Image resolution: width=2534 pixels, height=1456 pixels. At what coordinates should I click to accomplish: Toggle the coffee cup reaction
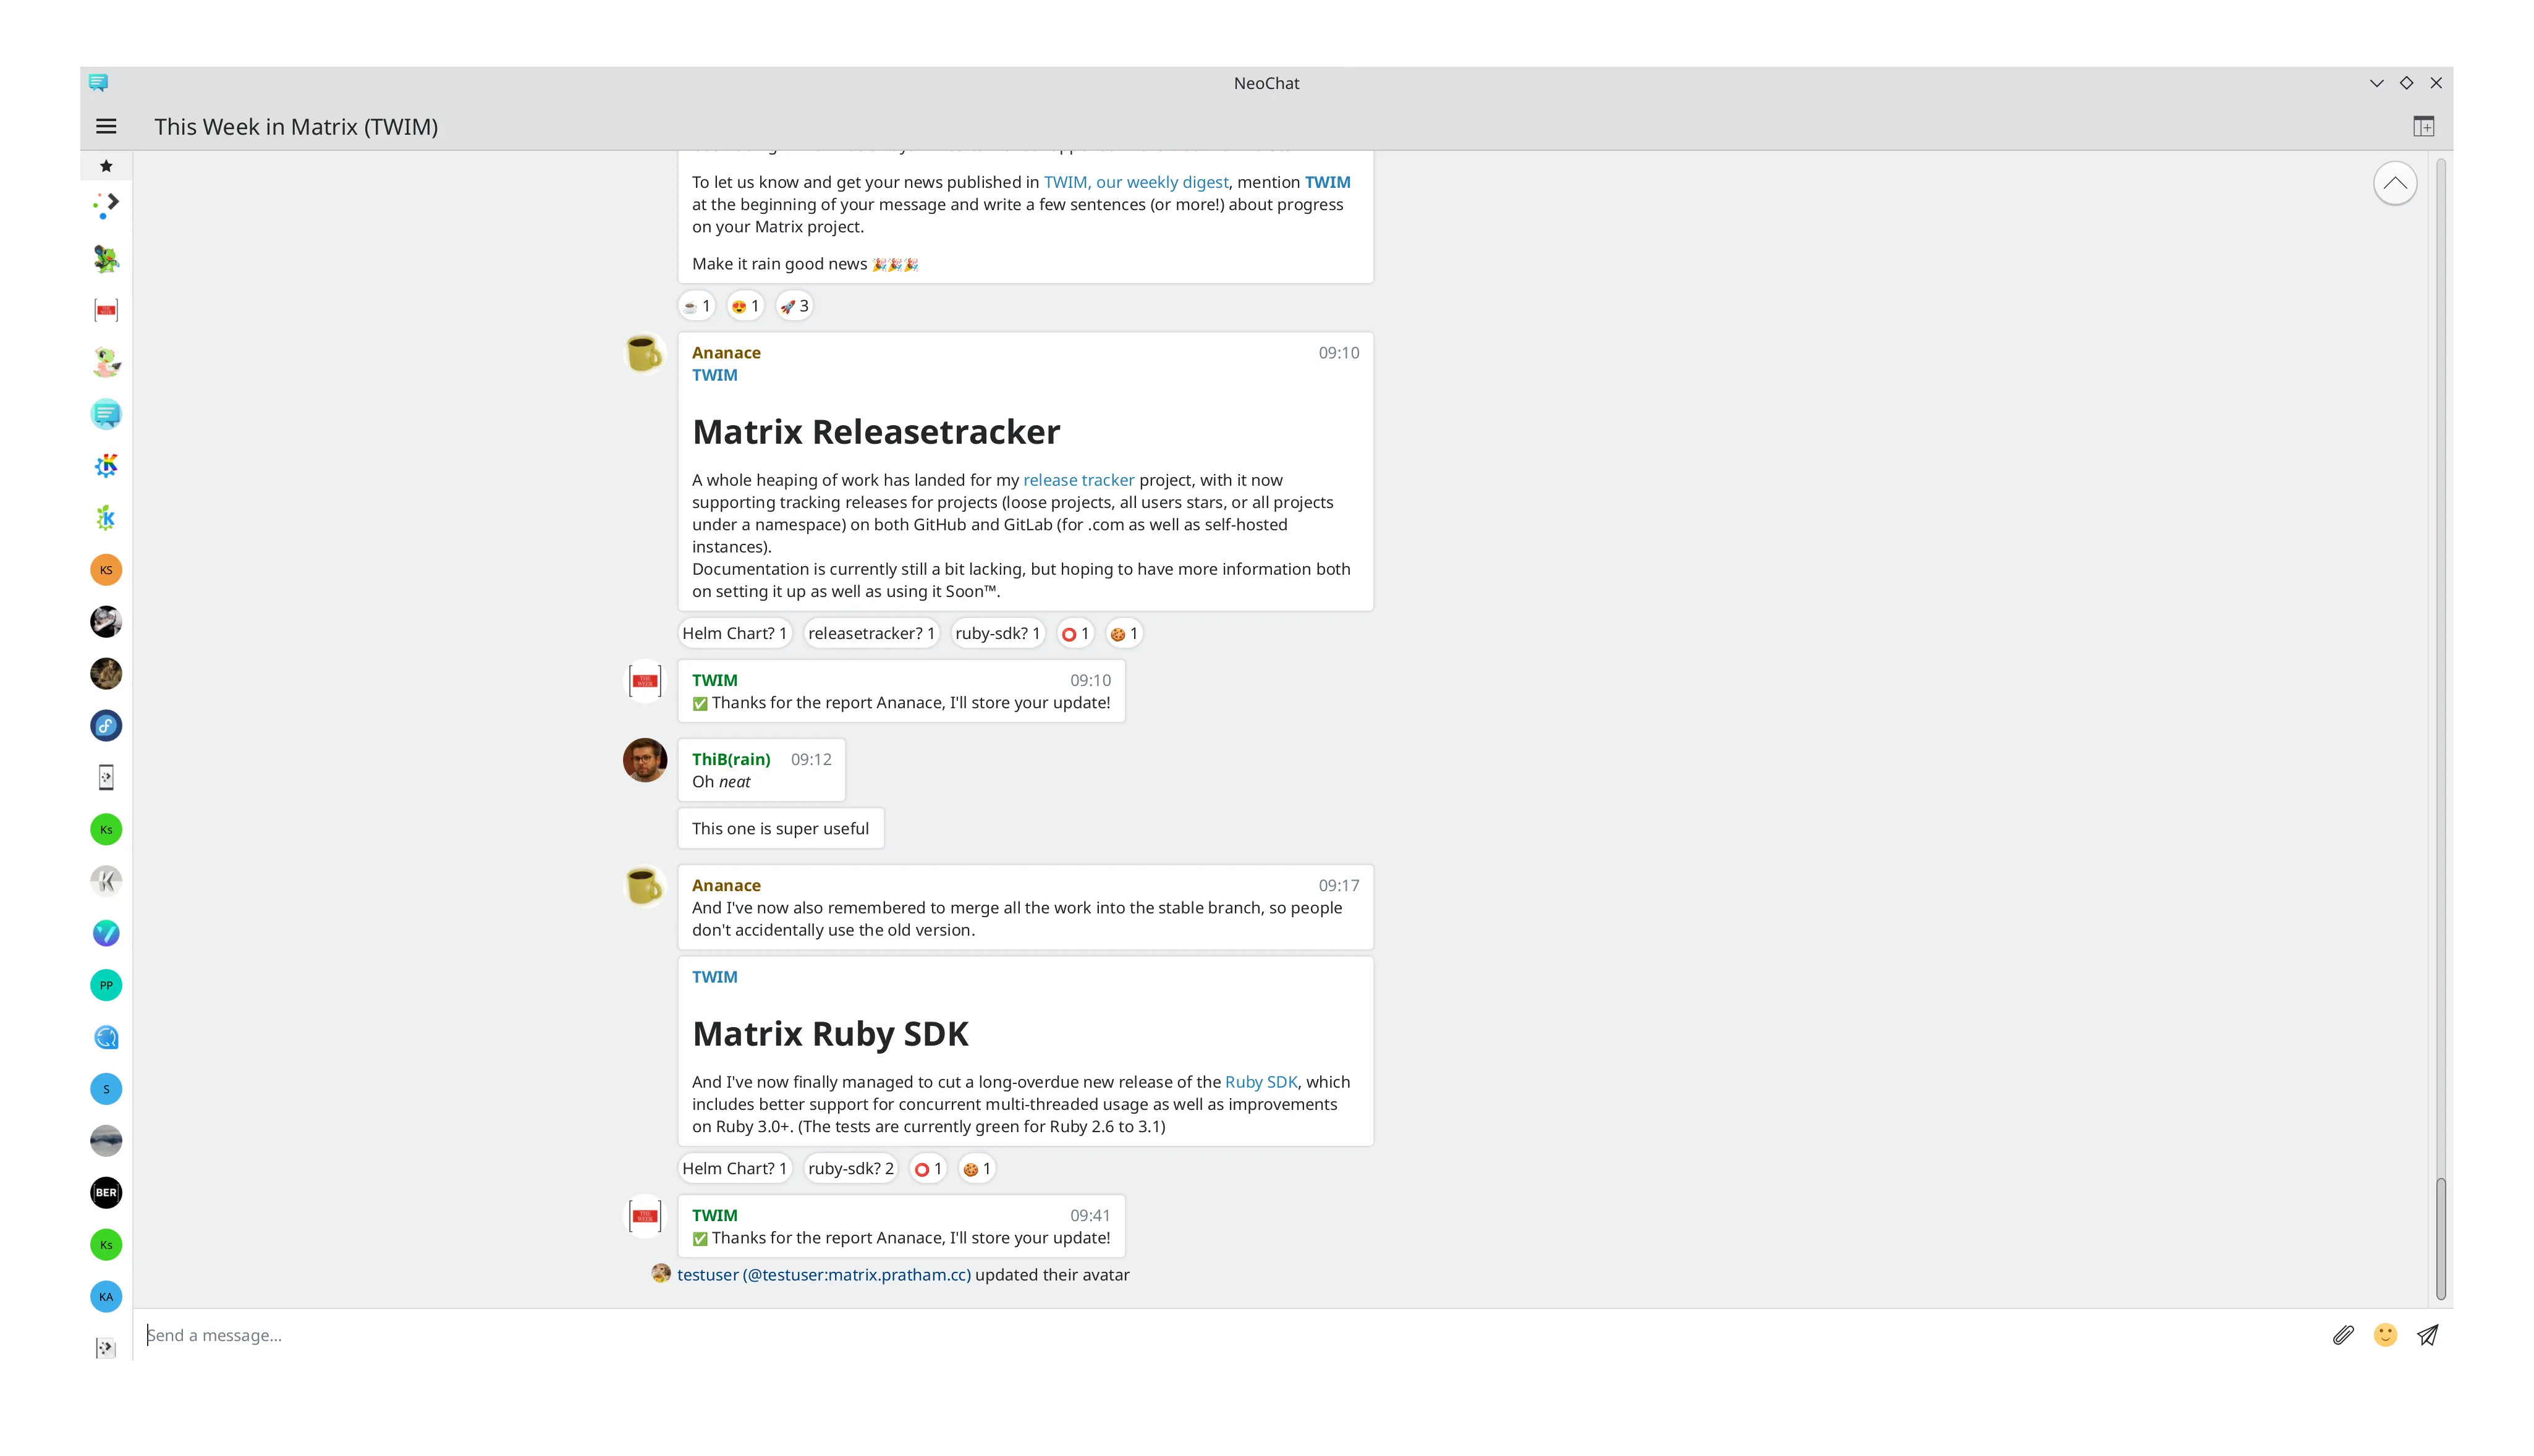pyautogui.click(x=696, y=306)
